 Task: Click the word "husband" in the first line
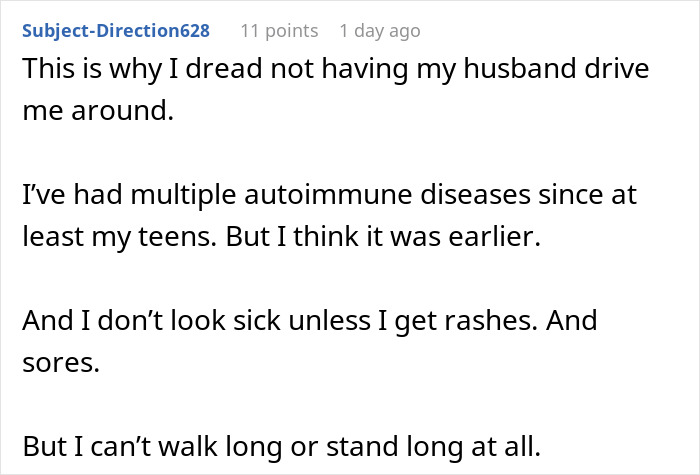pos(517,71)
